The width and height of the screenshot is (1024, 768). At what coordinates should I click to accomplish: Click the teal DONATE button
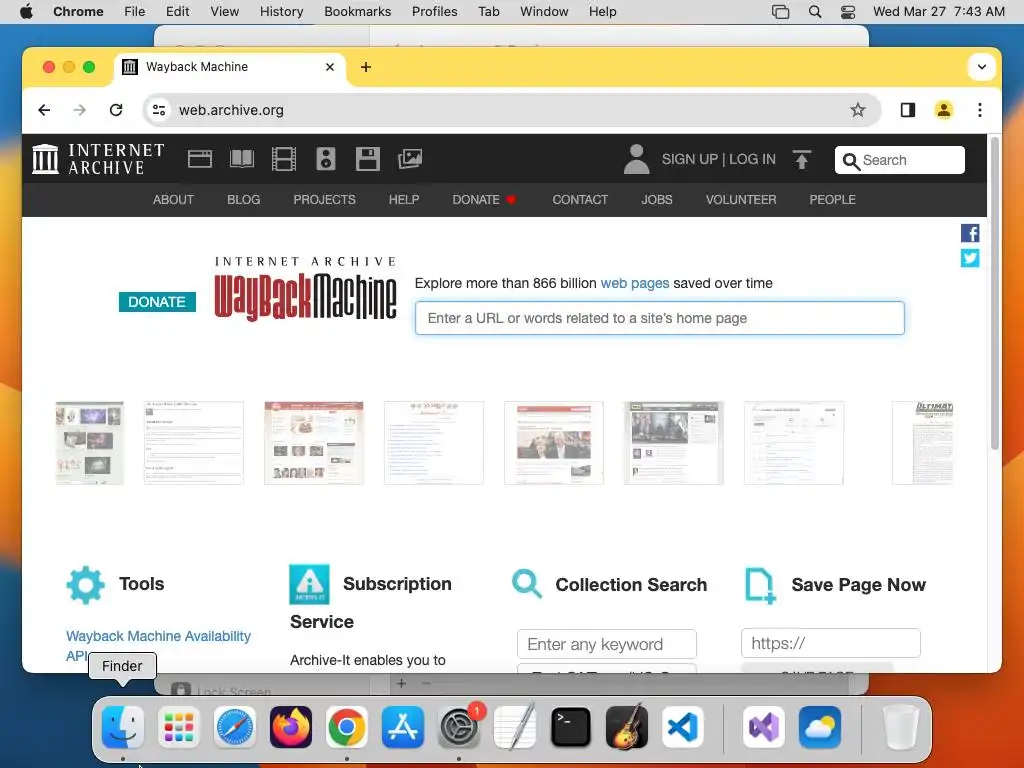point(157,302)
